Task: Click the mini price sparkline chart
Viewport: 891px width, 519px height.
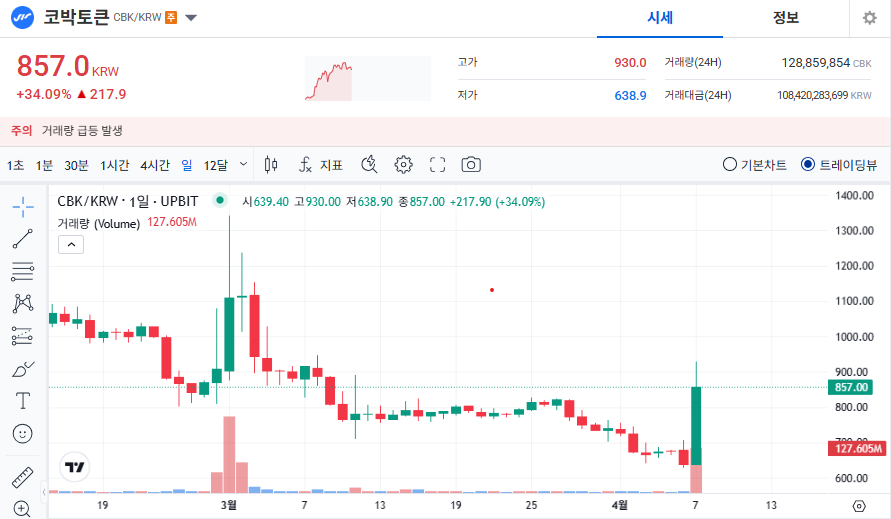Action: (368, 78)
